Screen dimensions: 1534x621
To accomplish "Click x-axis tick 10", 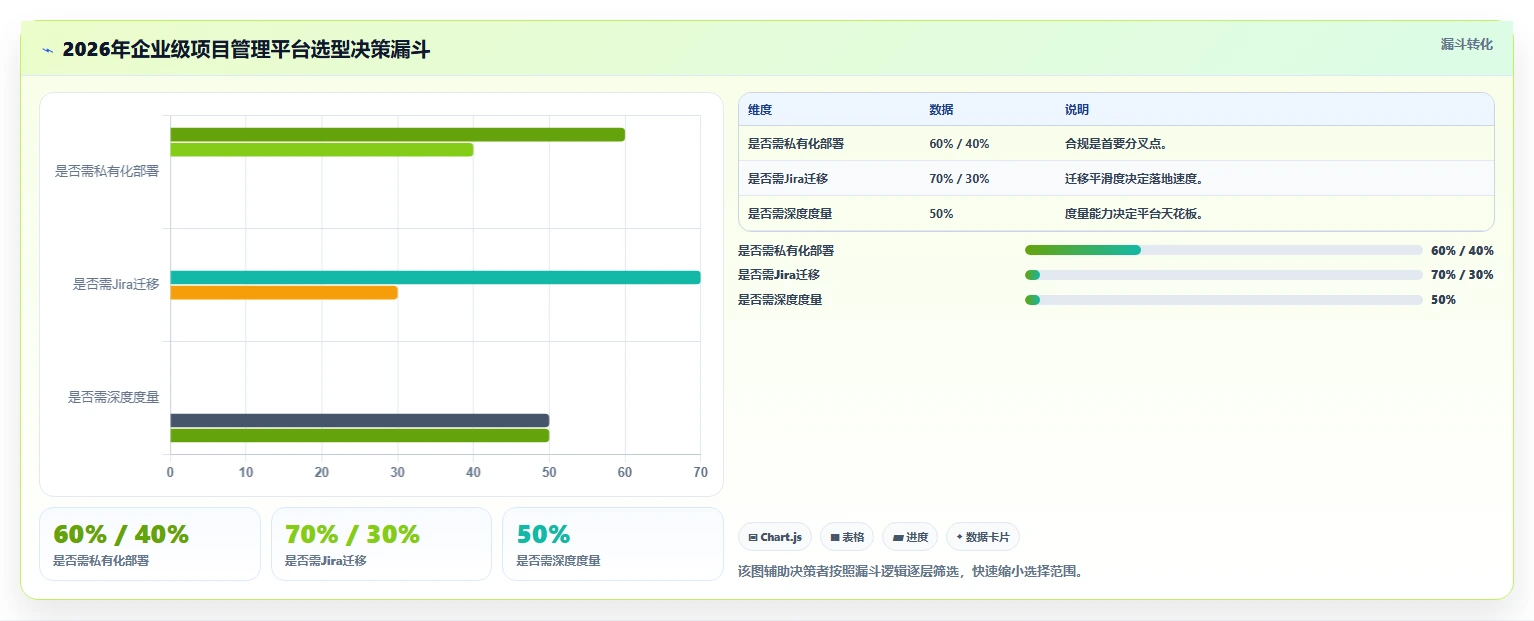I will click(246, 472).
